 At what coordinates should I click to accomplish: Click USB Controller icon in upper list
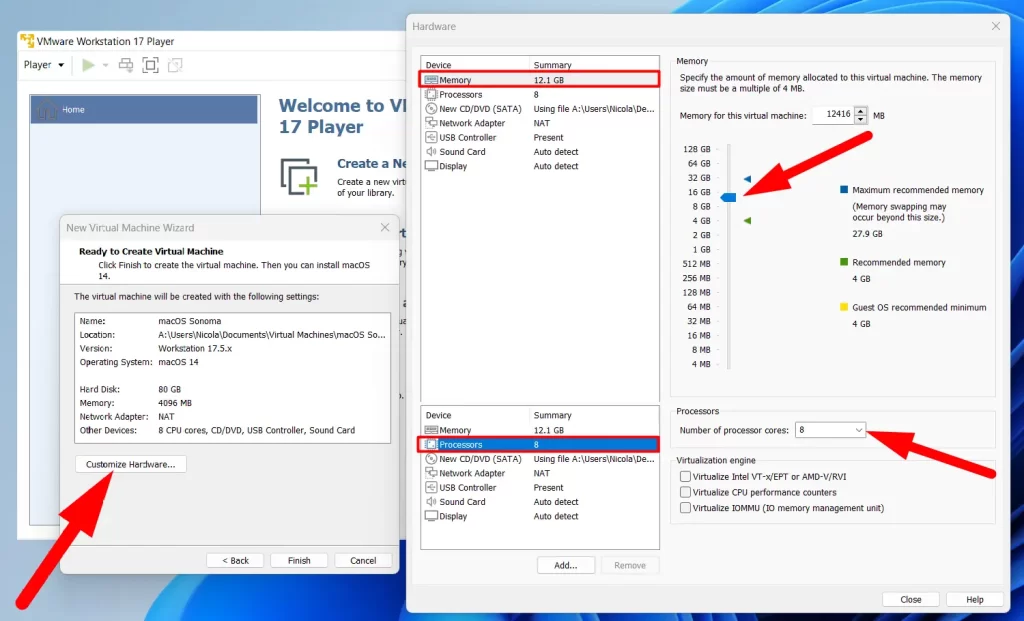tap(431, 137)
